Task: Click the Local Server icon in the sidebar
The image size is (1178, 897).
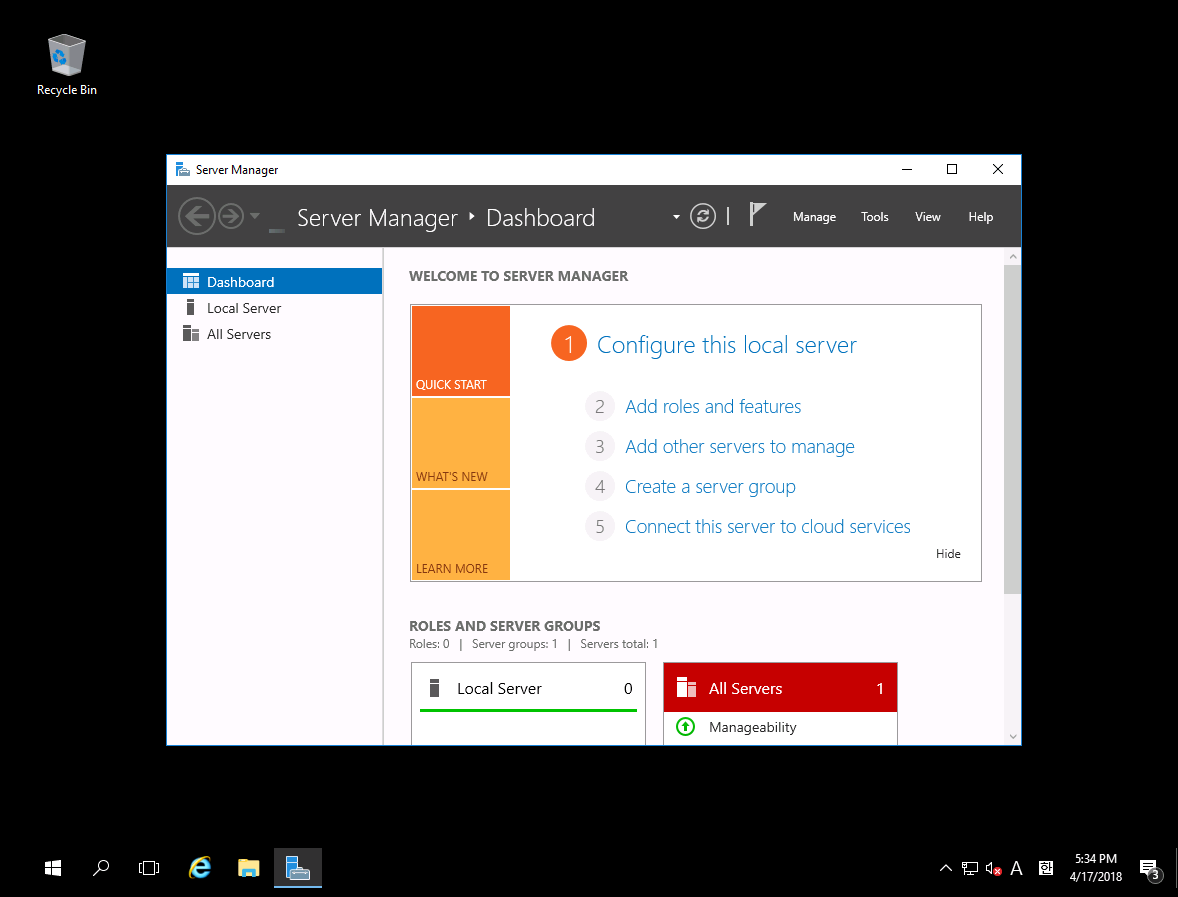Action: [191, 308]
